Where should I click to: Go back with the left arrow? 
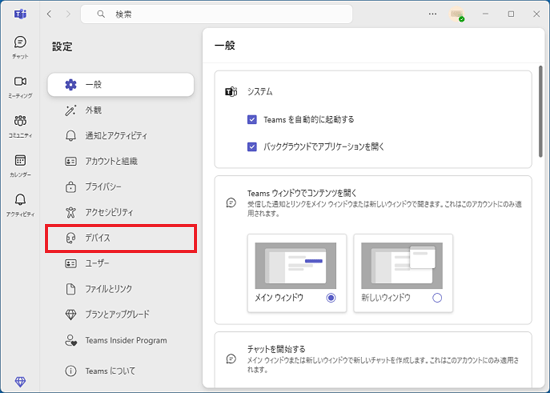pos(49,14)
